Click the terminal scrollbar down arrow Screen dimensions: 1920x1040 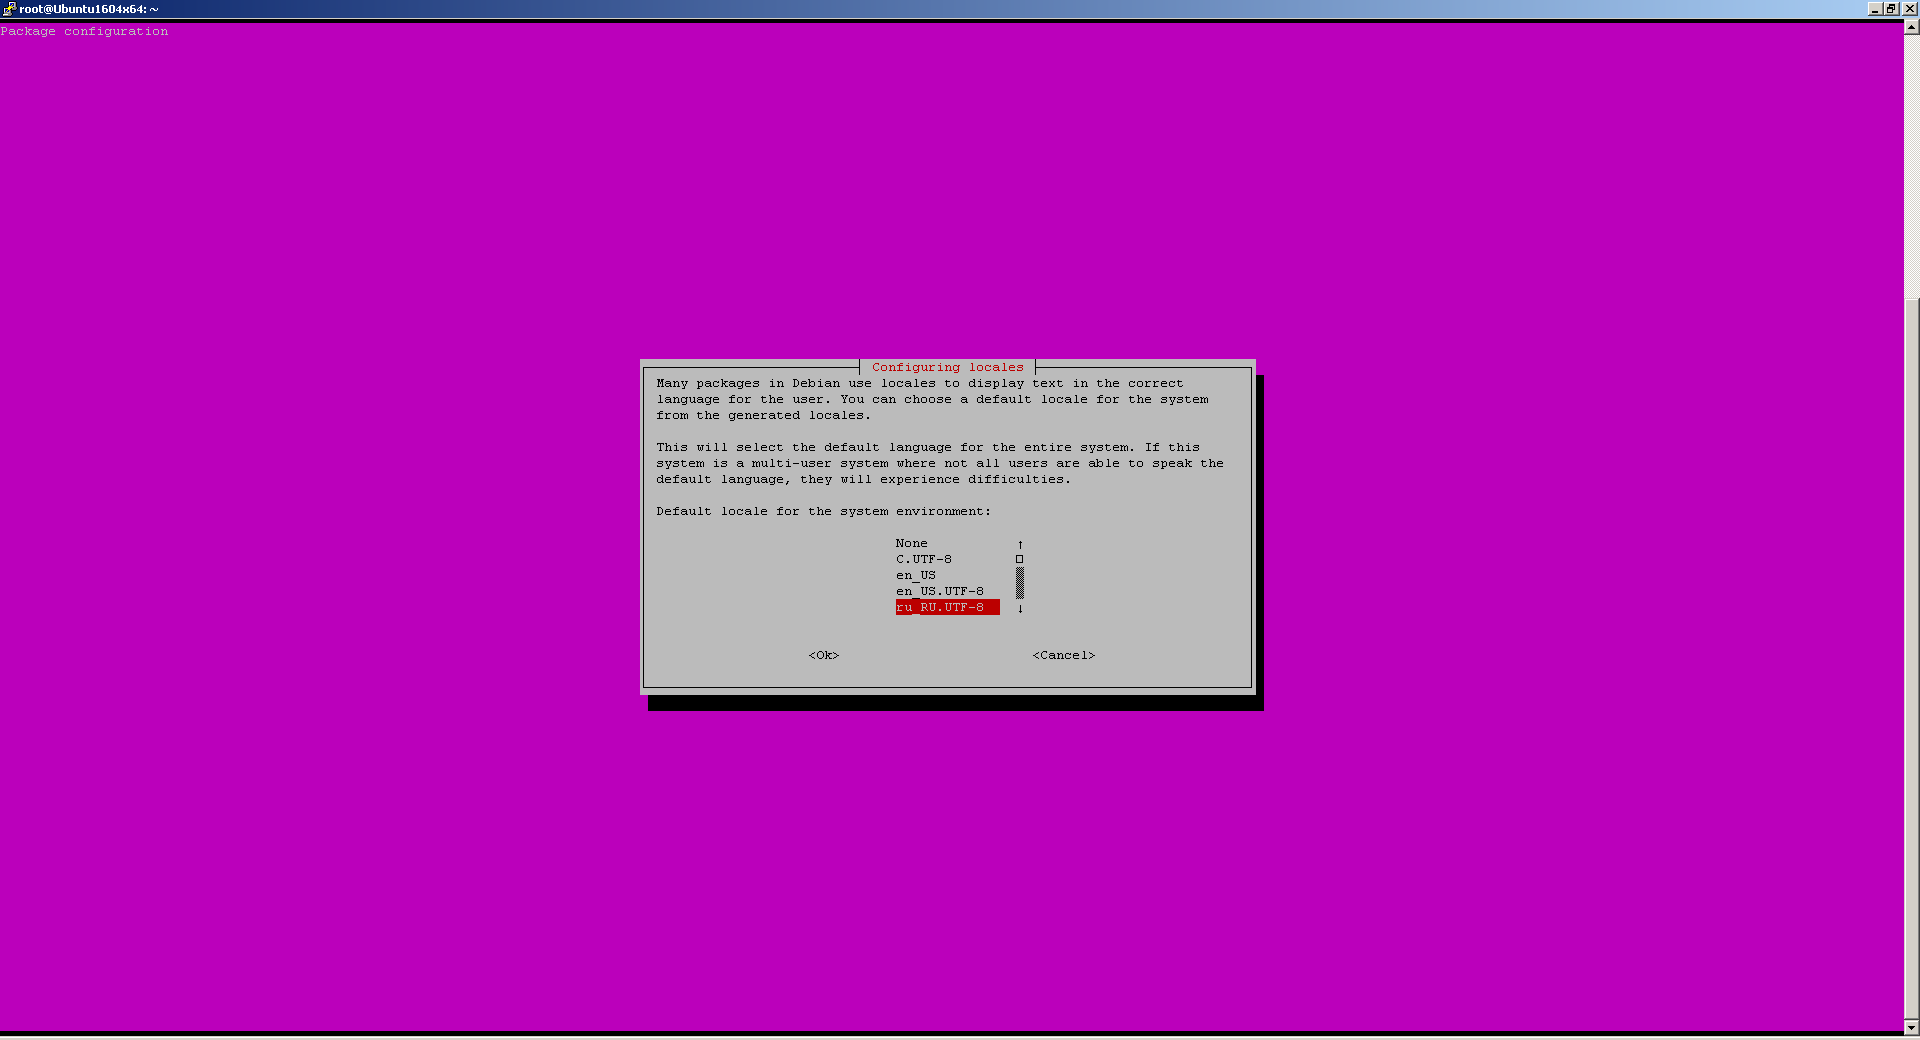(1911, 1027)
